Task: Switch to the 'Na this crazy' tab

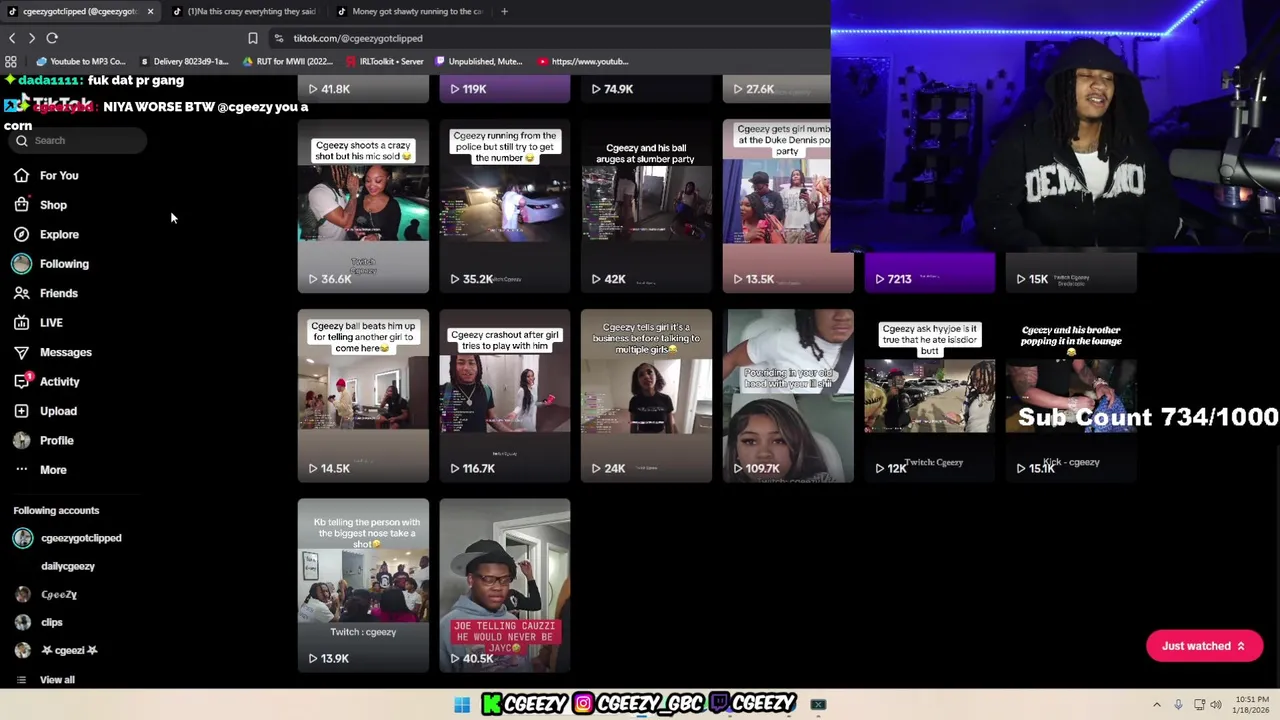Action: coord(244,11)
